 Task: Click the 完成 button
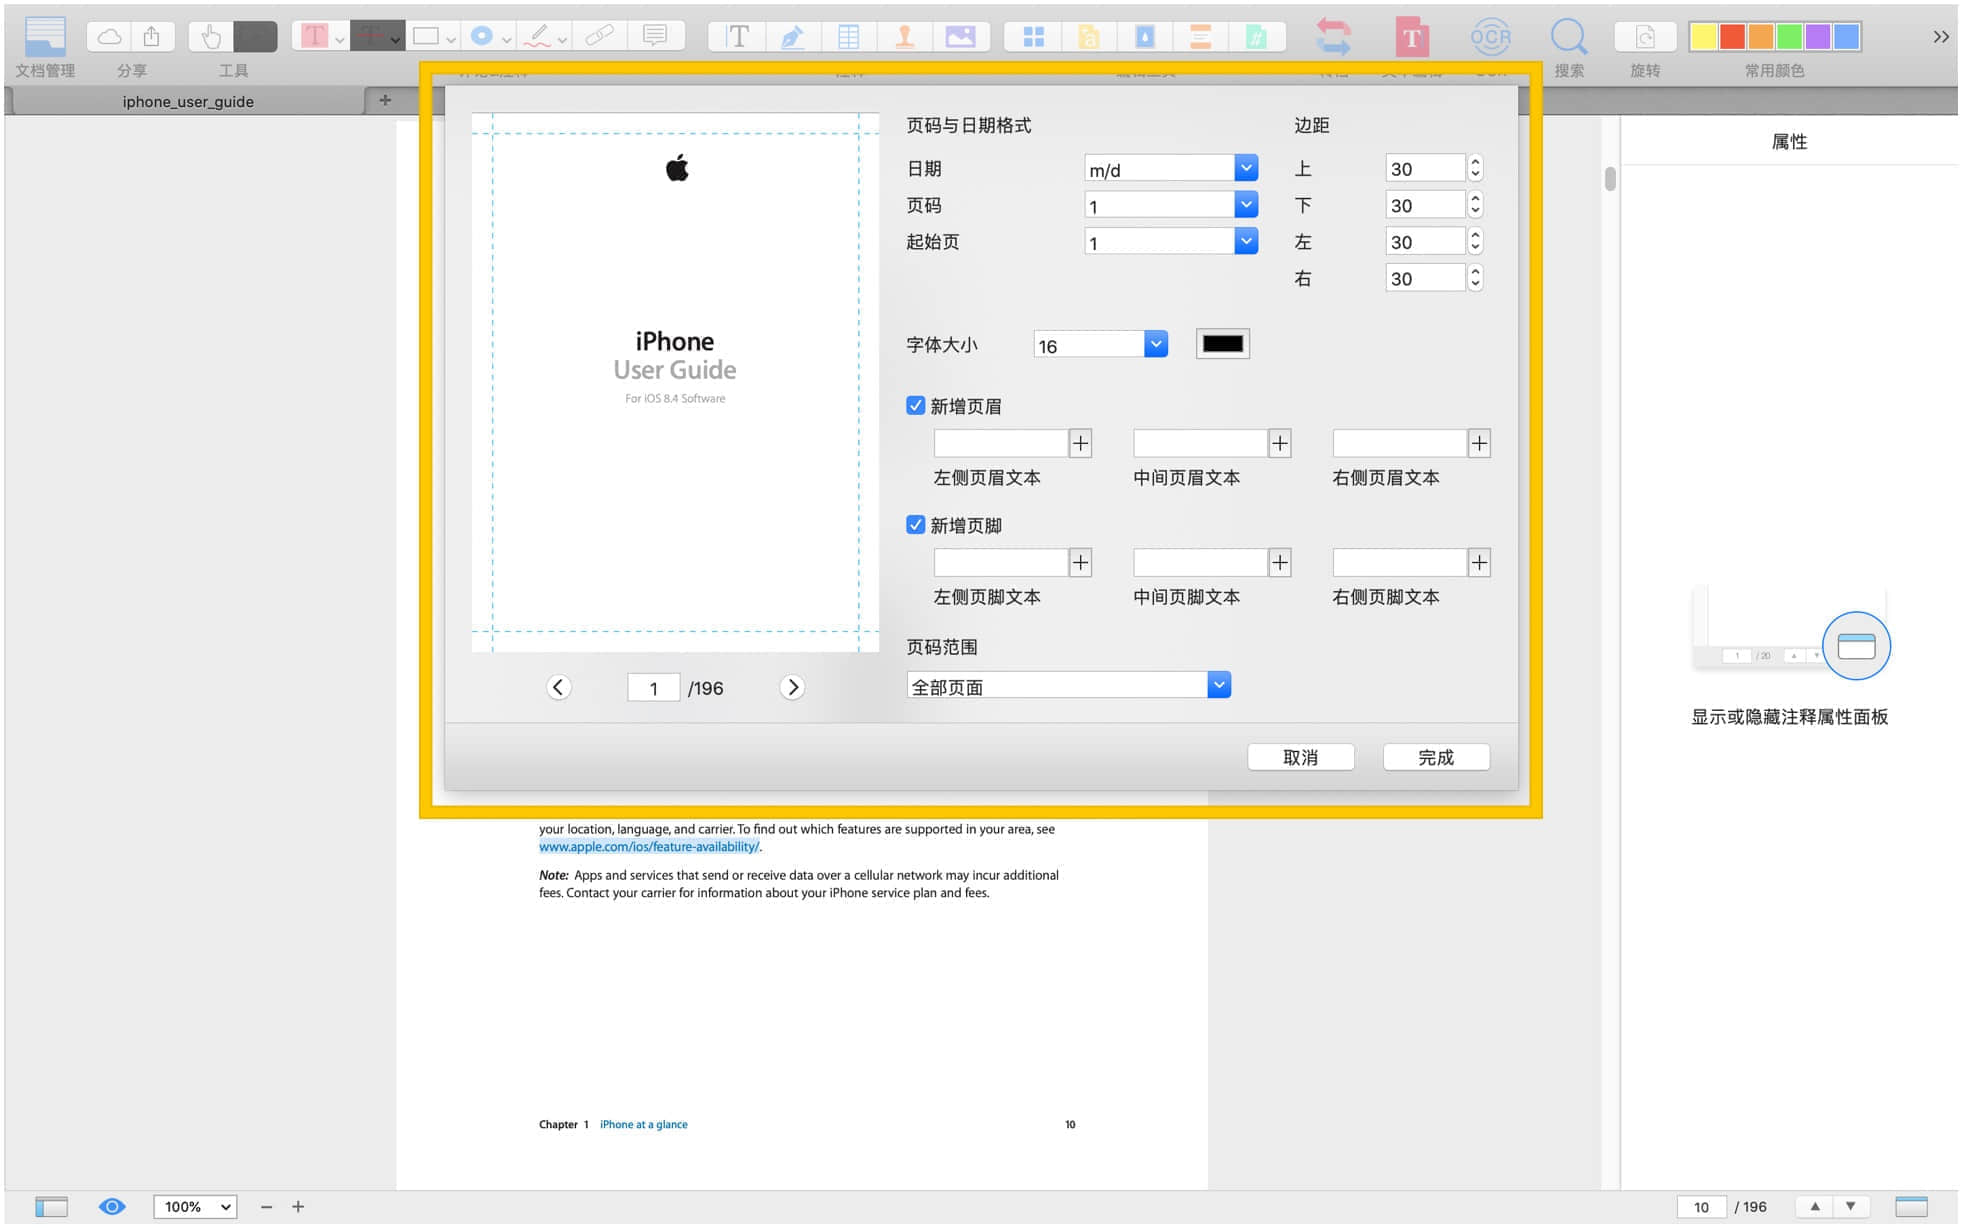pyautogui.click(x=1436, y=757)
